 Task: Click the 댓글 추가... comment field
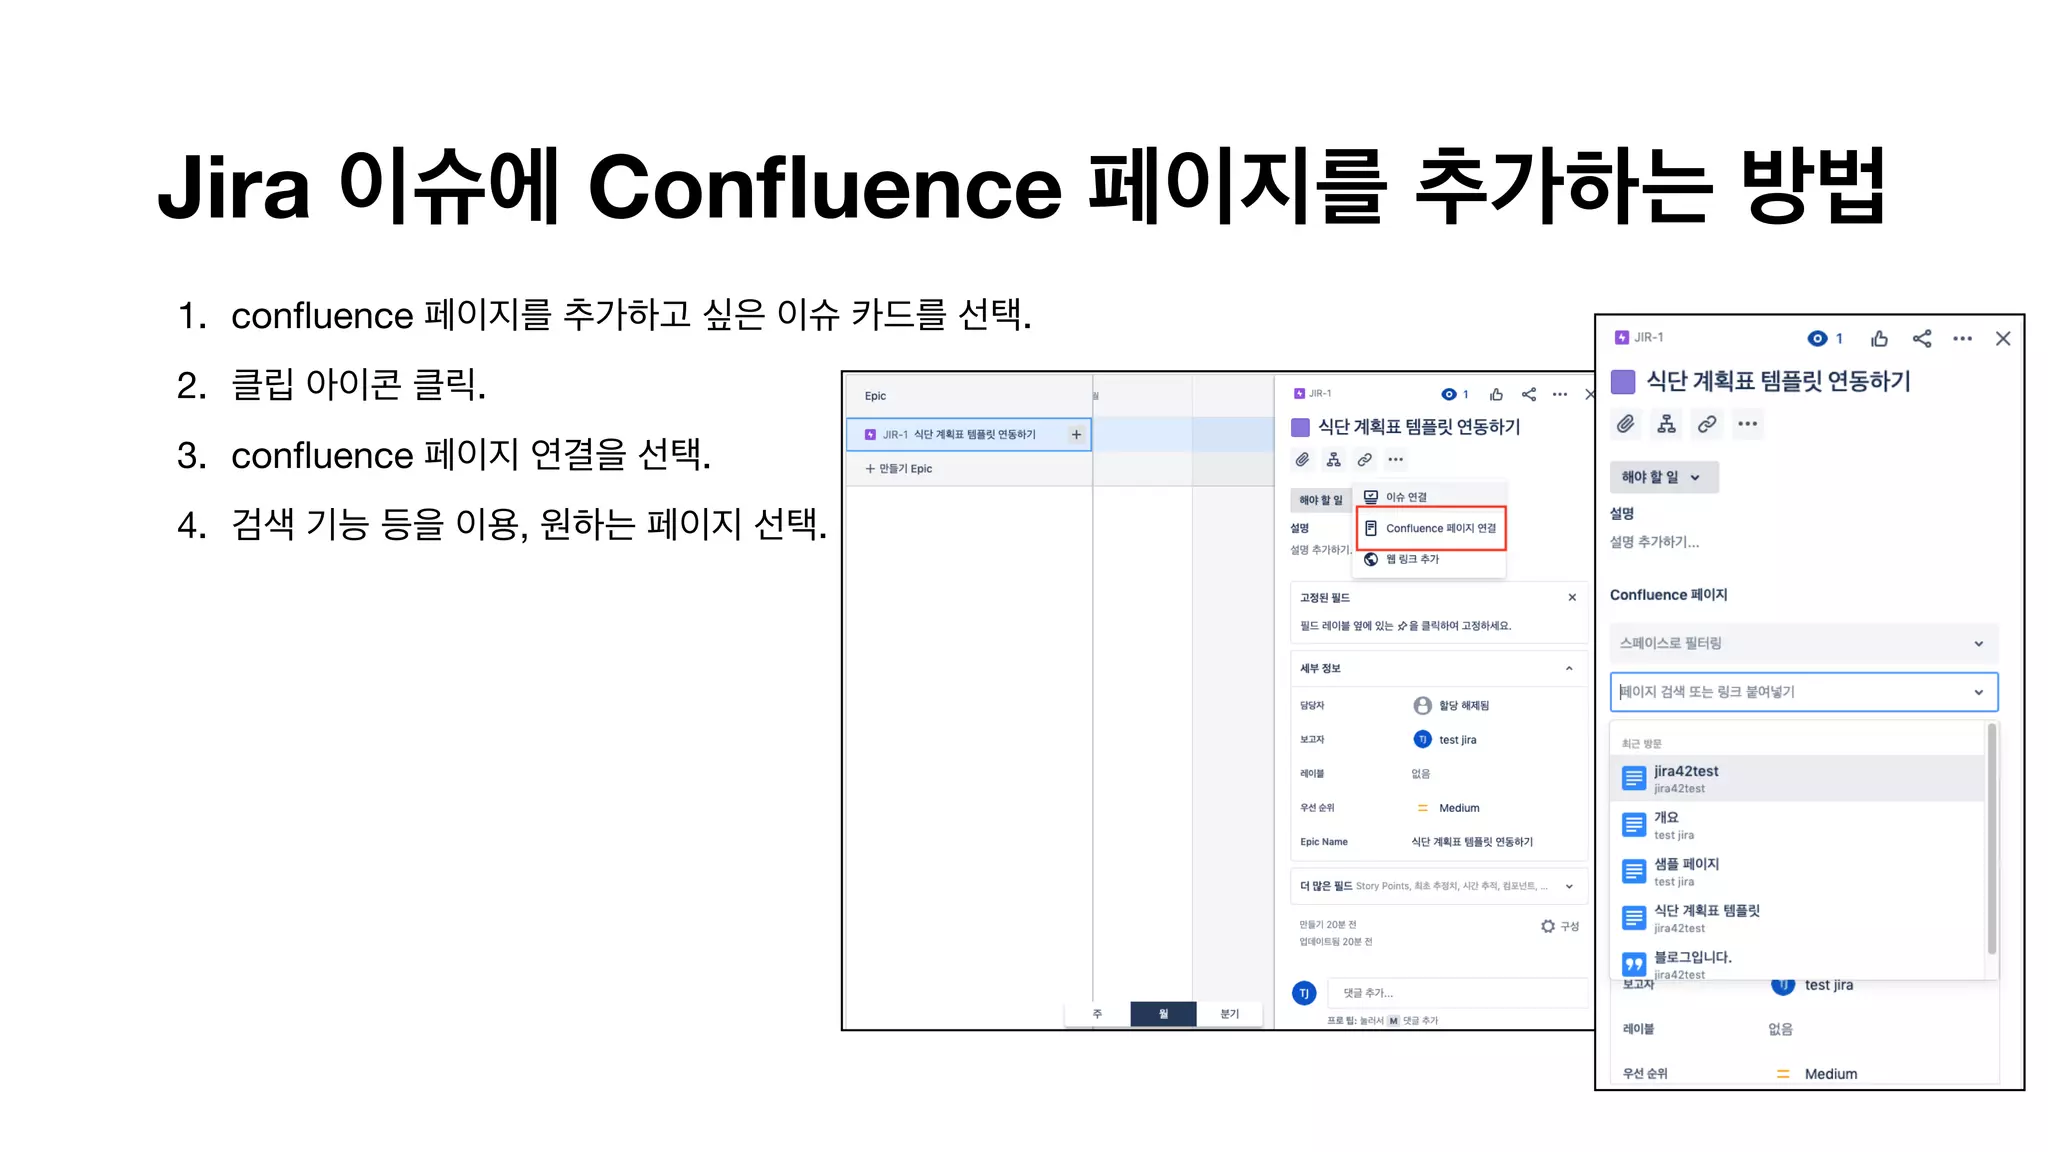coord(1458,993)
